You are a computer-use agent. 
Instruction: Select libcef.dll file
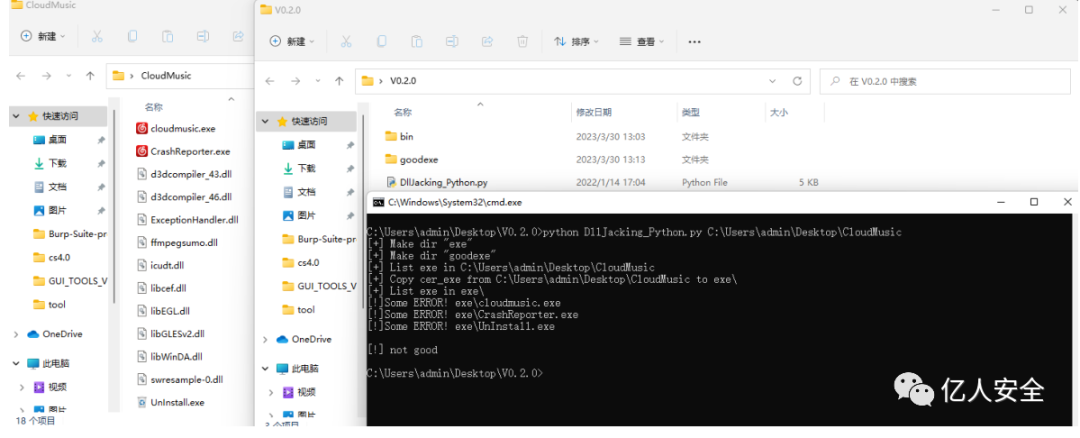click(161, 288)
